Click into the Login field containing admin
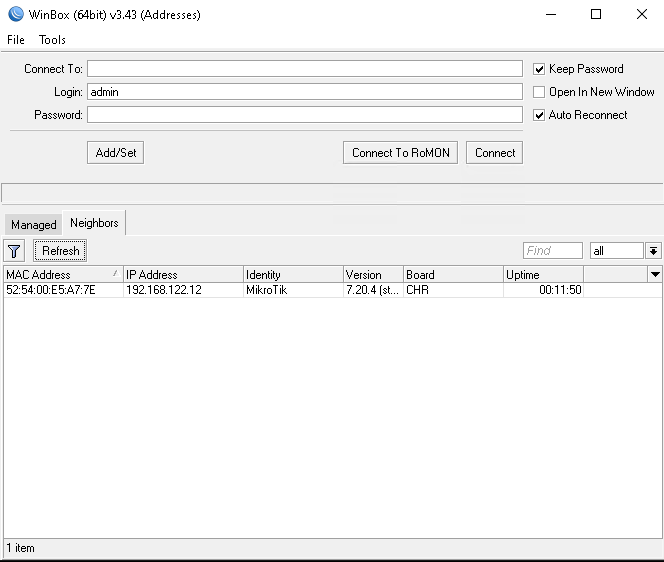This screenshot has height=562, width=664. coord(305,92)
